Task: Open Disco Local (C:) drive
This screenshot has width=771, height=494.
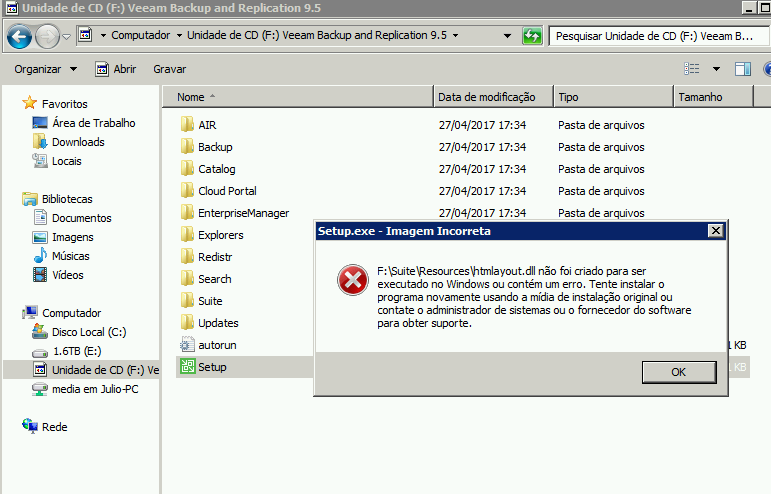Action: coord(79,332)
